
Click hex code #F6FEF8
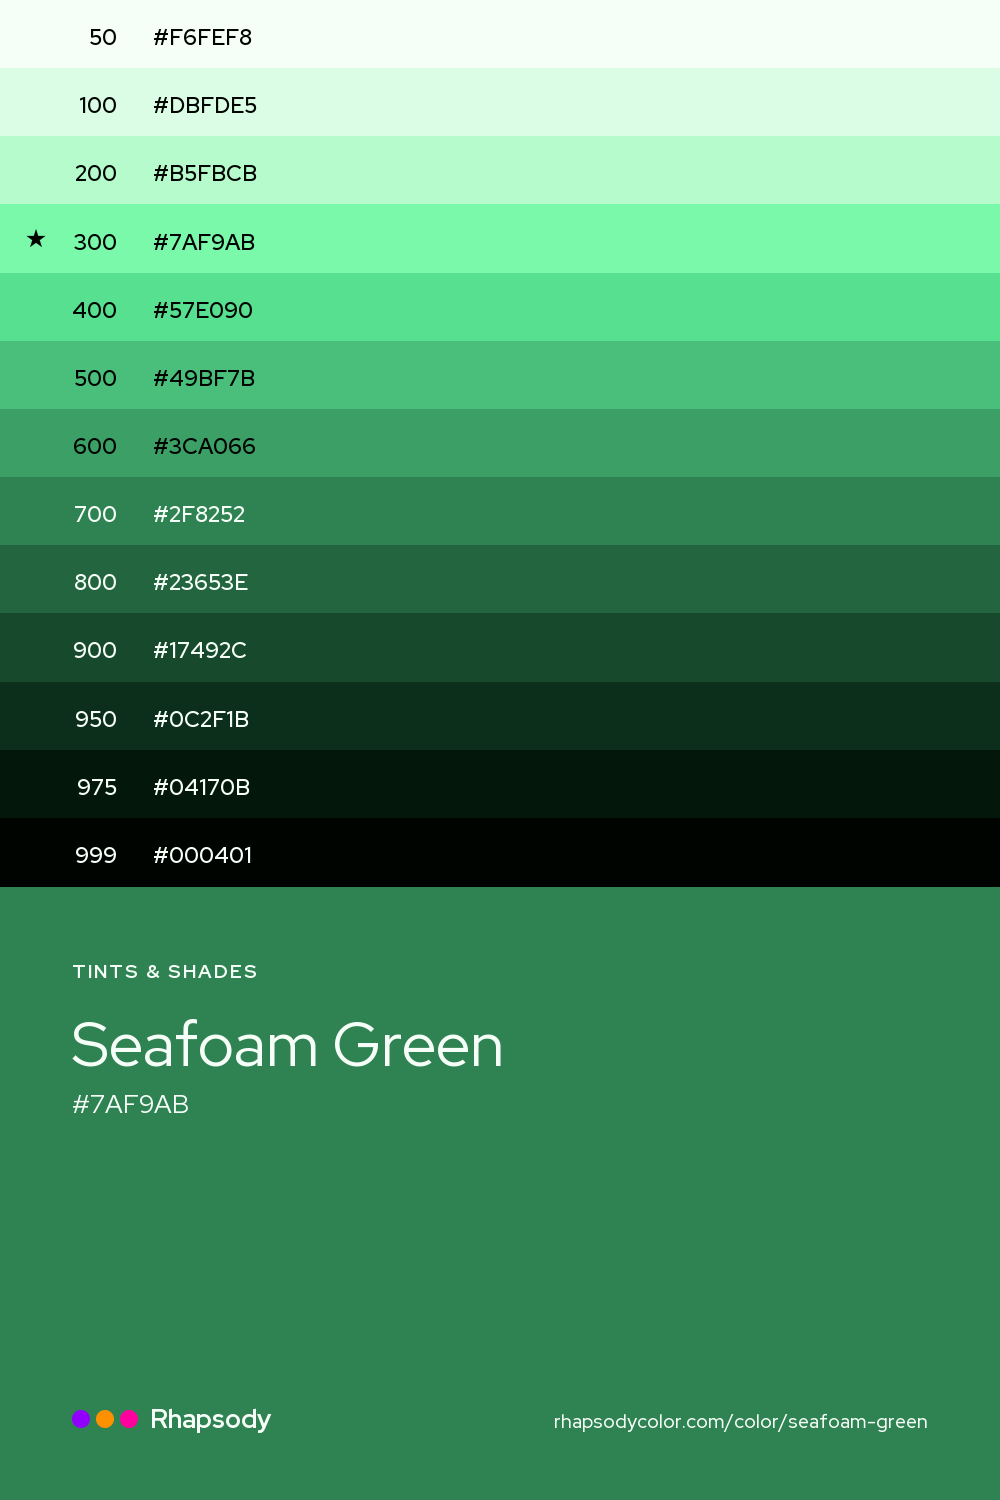click(x=202, y=37)
